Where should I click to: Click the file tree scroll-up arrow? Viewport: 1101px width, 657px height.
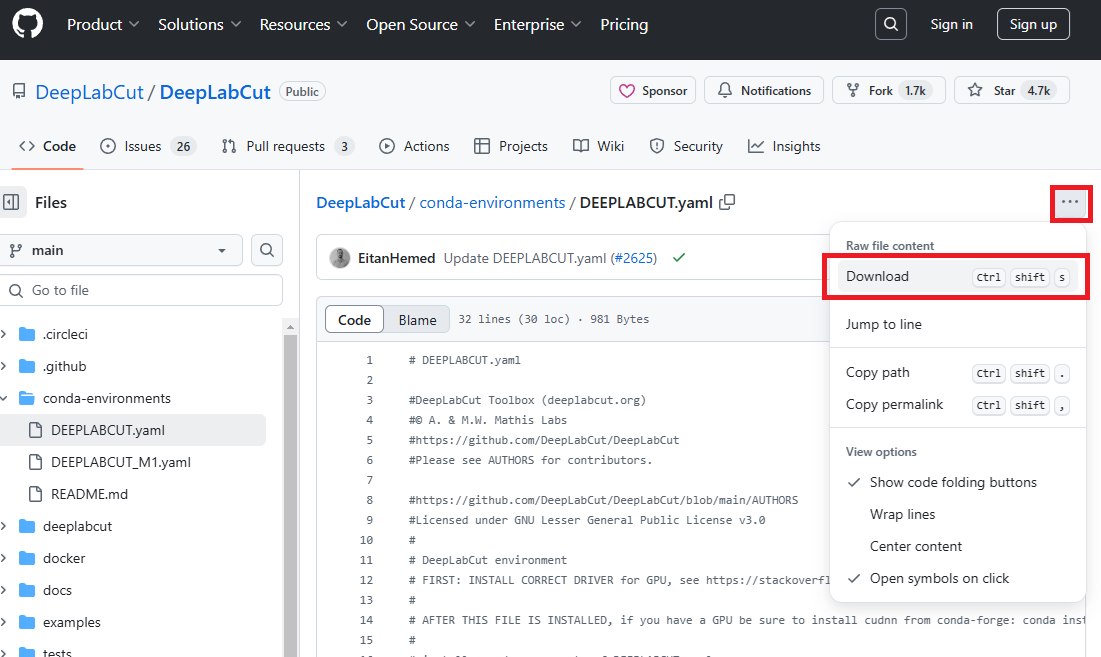pos(290,327)
